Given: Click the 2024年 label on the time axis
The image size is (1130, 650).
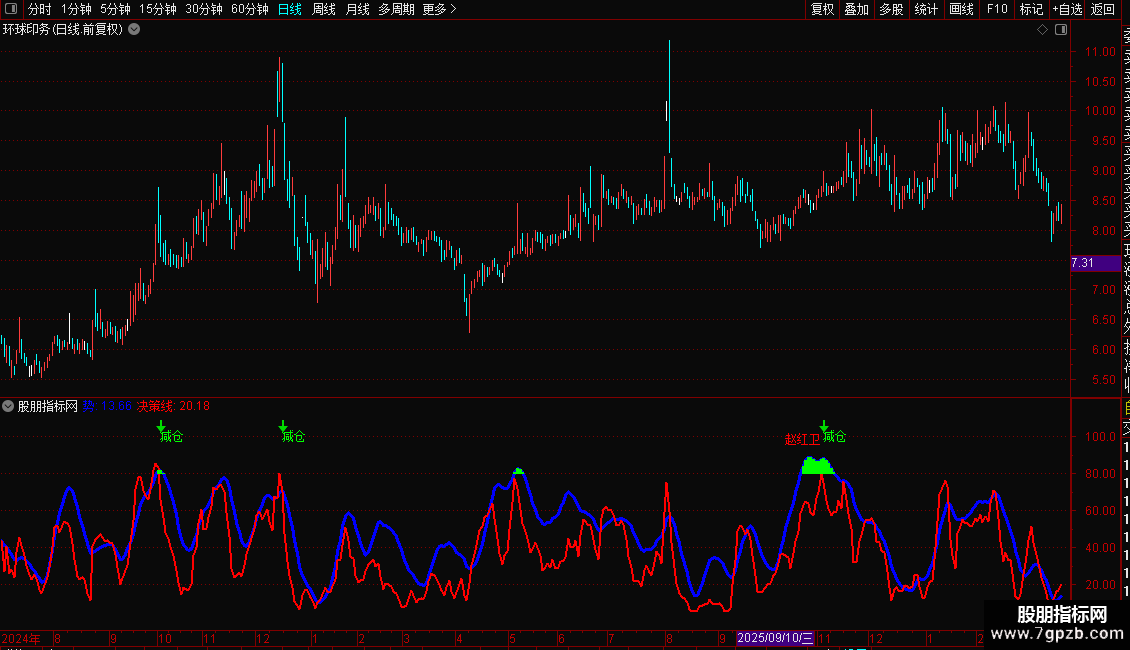Looking at the screenshot, I should pyautogui.click(x=21, y=638).
